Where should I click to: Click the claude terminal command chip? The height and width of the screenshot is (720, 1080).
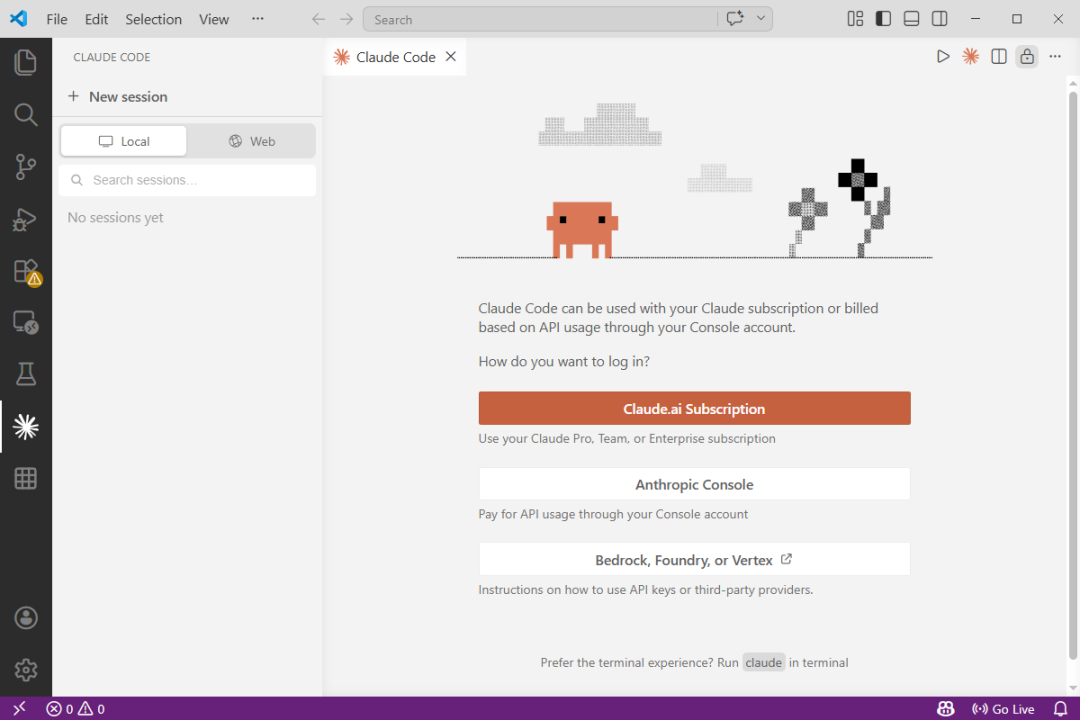(763, 663)
